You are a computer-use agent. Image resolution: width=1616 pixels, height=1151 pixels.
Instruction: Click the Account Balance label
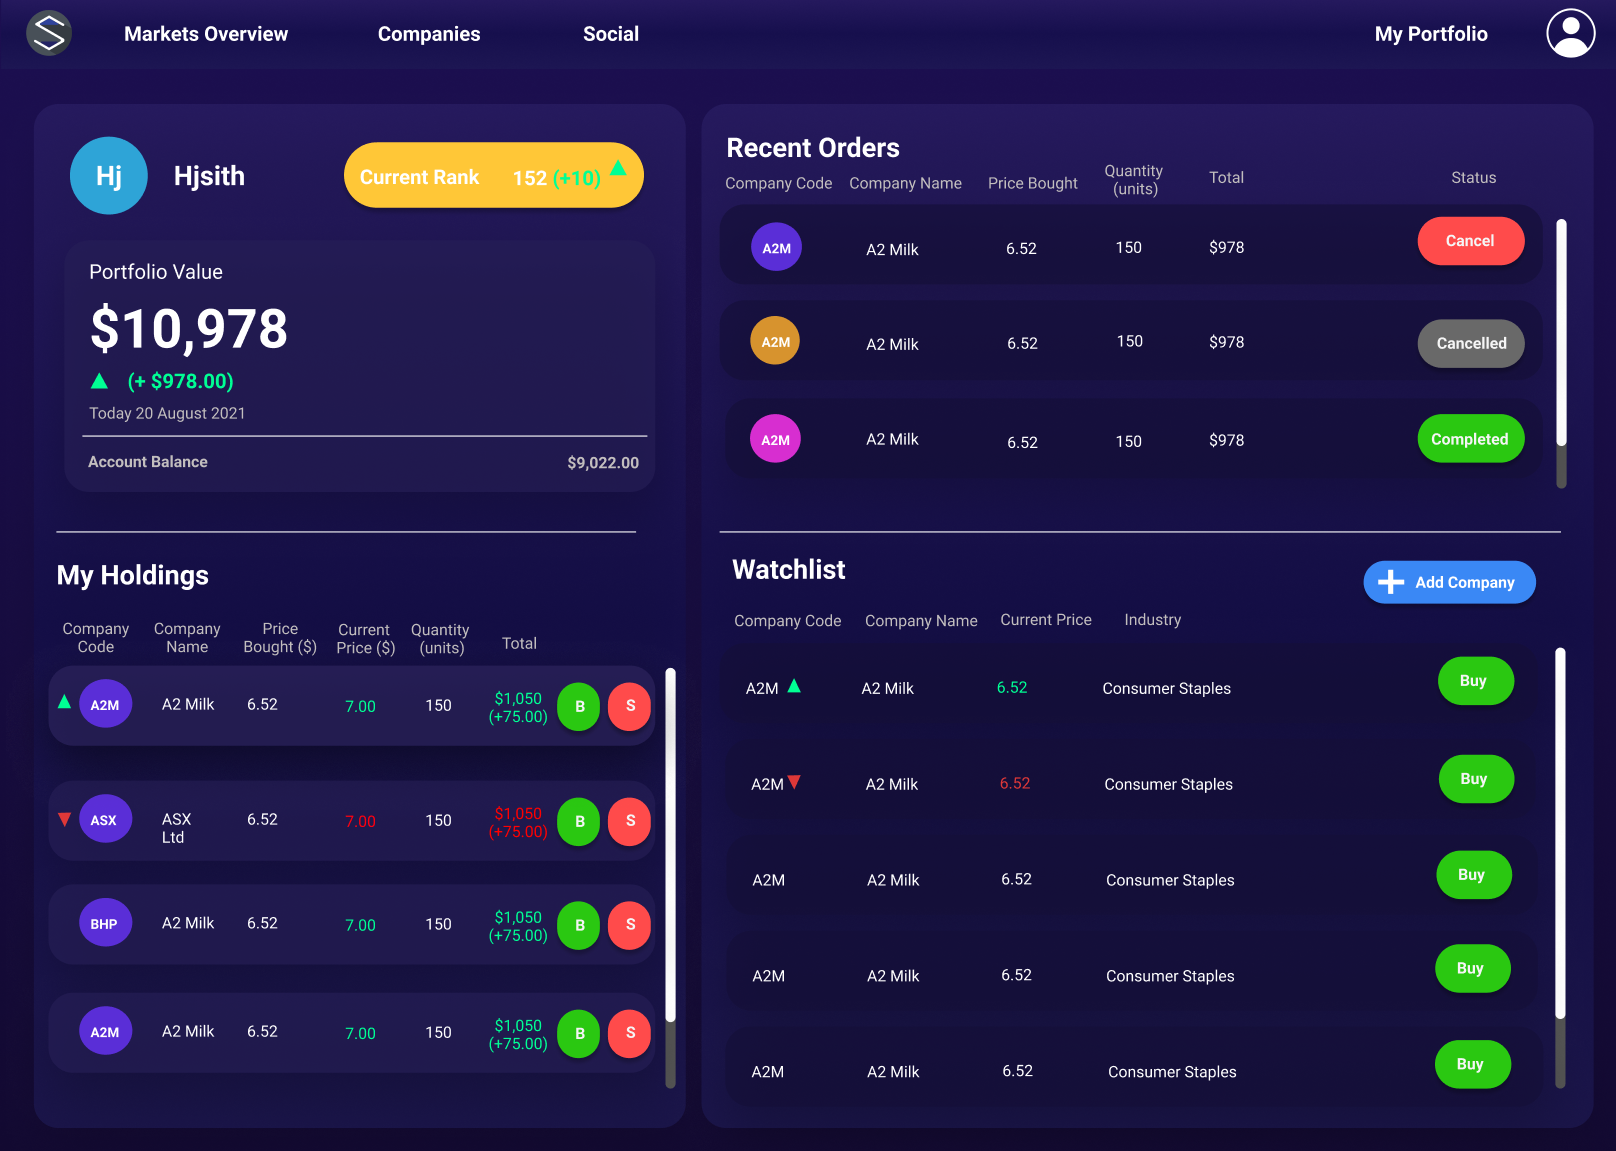[x=148, y=462]
